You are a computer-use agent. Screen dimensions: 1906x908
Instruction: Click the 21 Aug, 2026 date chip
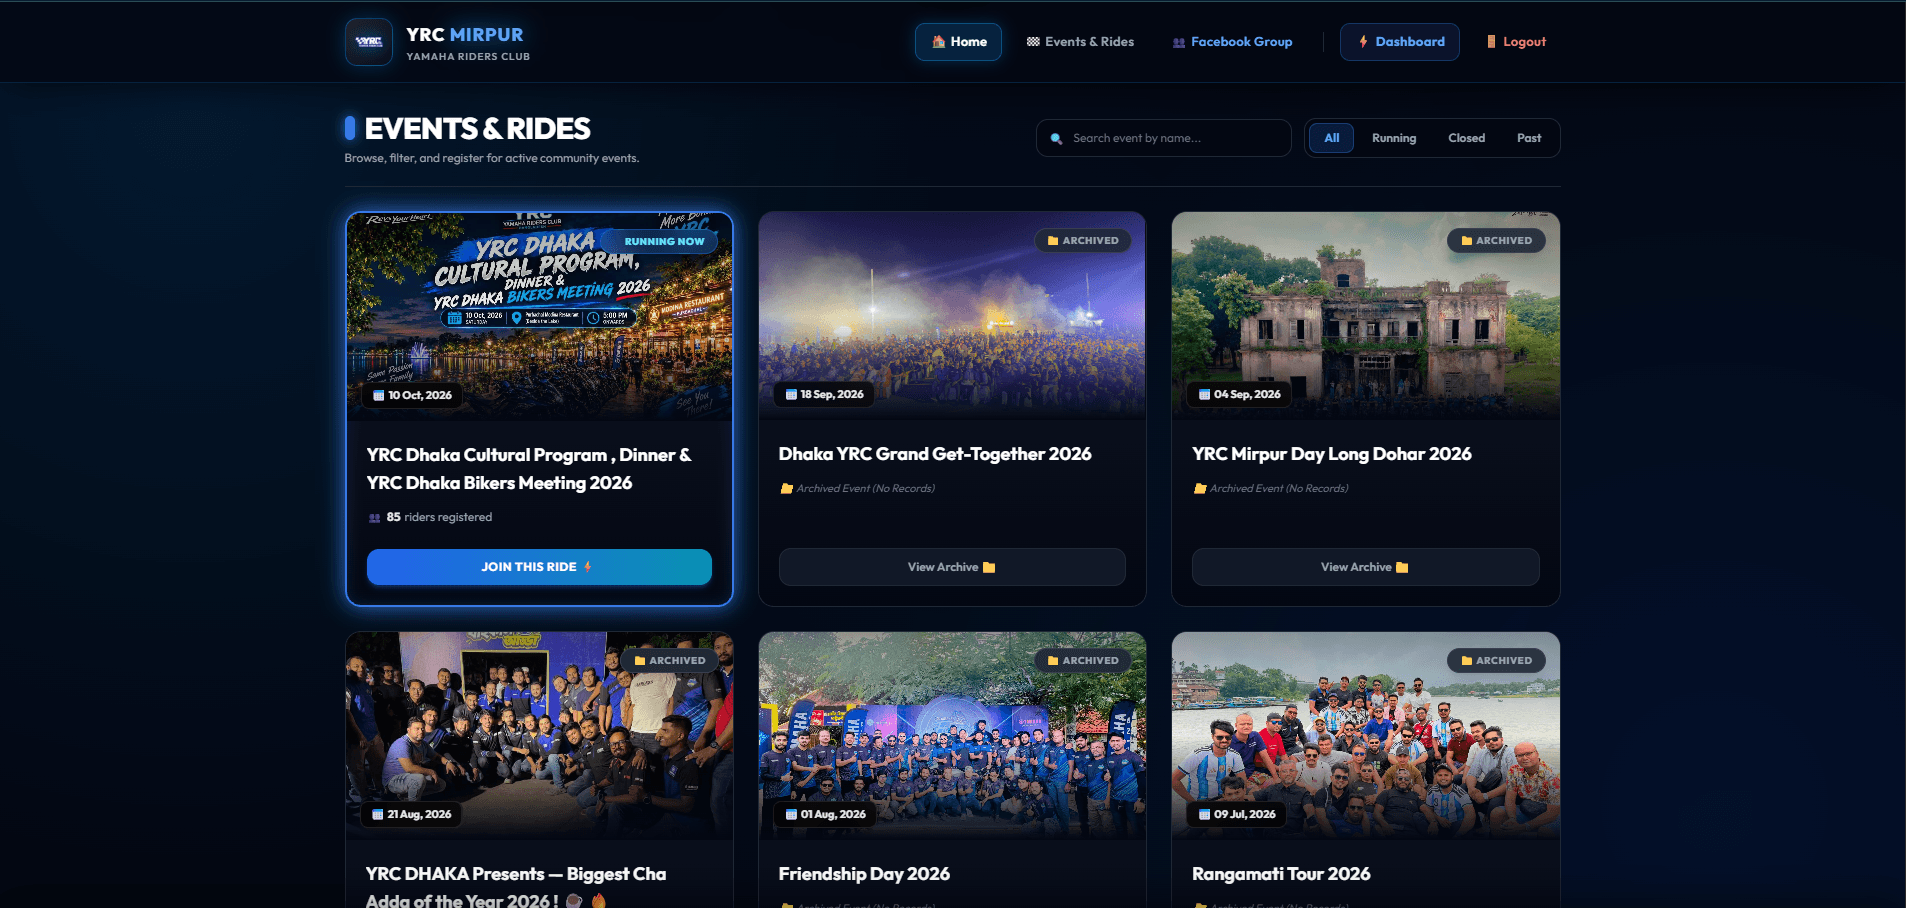(x=411, y=815)
